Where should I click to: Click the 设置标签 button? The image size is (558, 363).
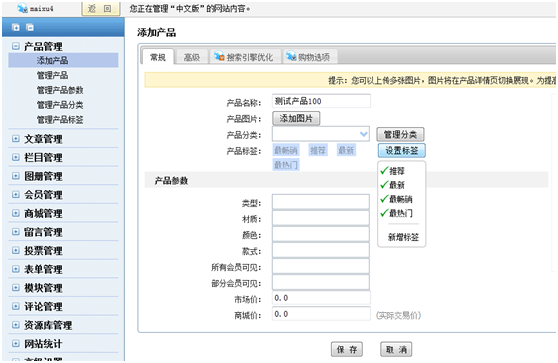(x=401, y=151)
